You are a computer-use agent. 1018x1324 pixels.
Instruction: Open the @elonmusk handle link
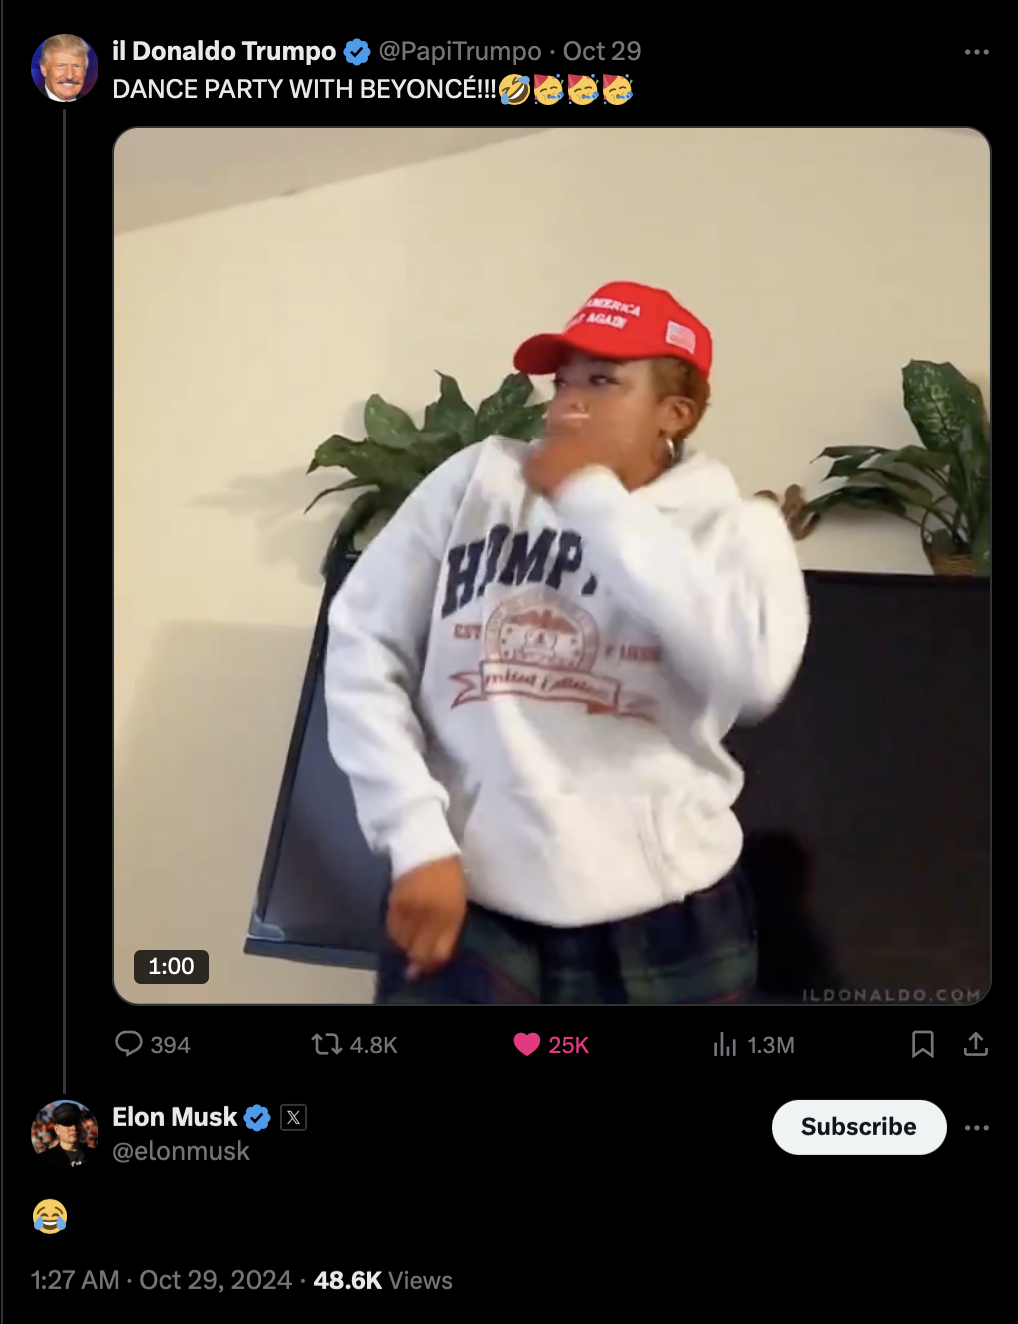tap(181, 1151)
